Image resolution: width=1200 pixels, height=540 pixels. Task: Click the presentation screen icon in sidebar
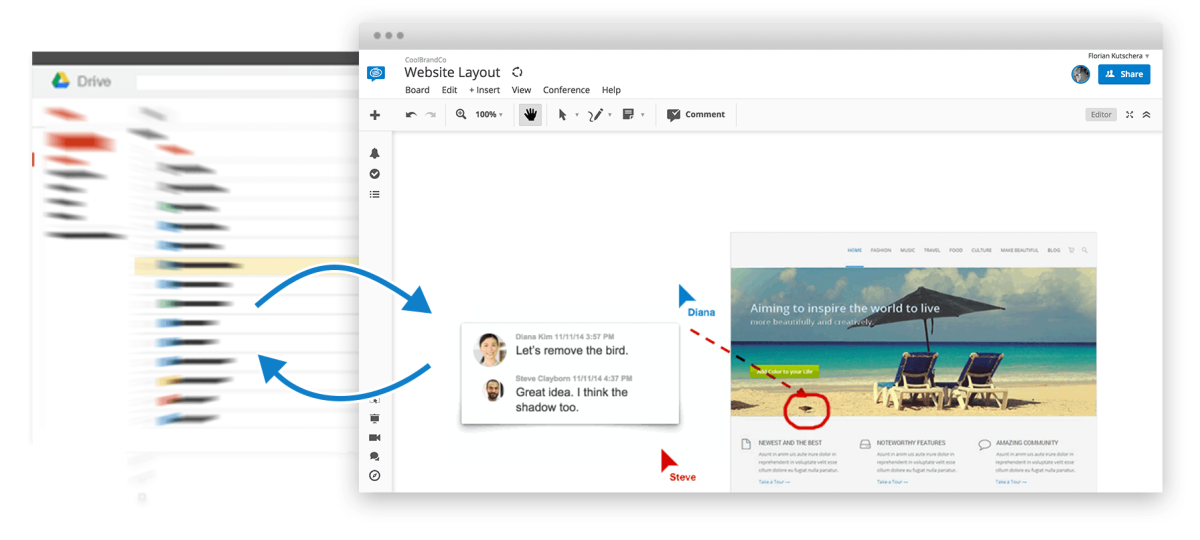tap(375, 418)
